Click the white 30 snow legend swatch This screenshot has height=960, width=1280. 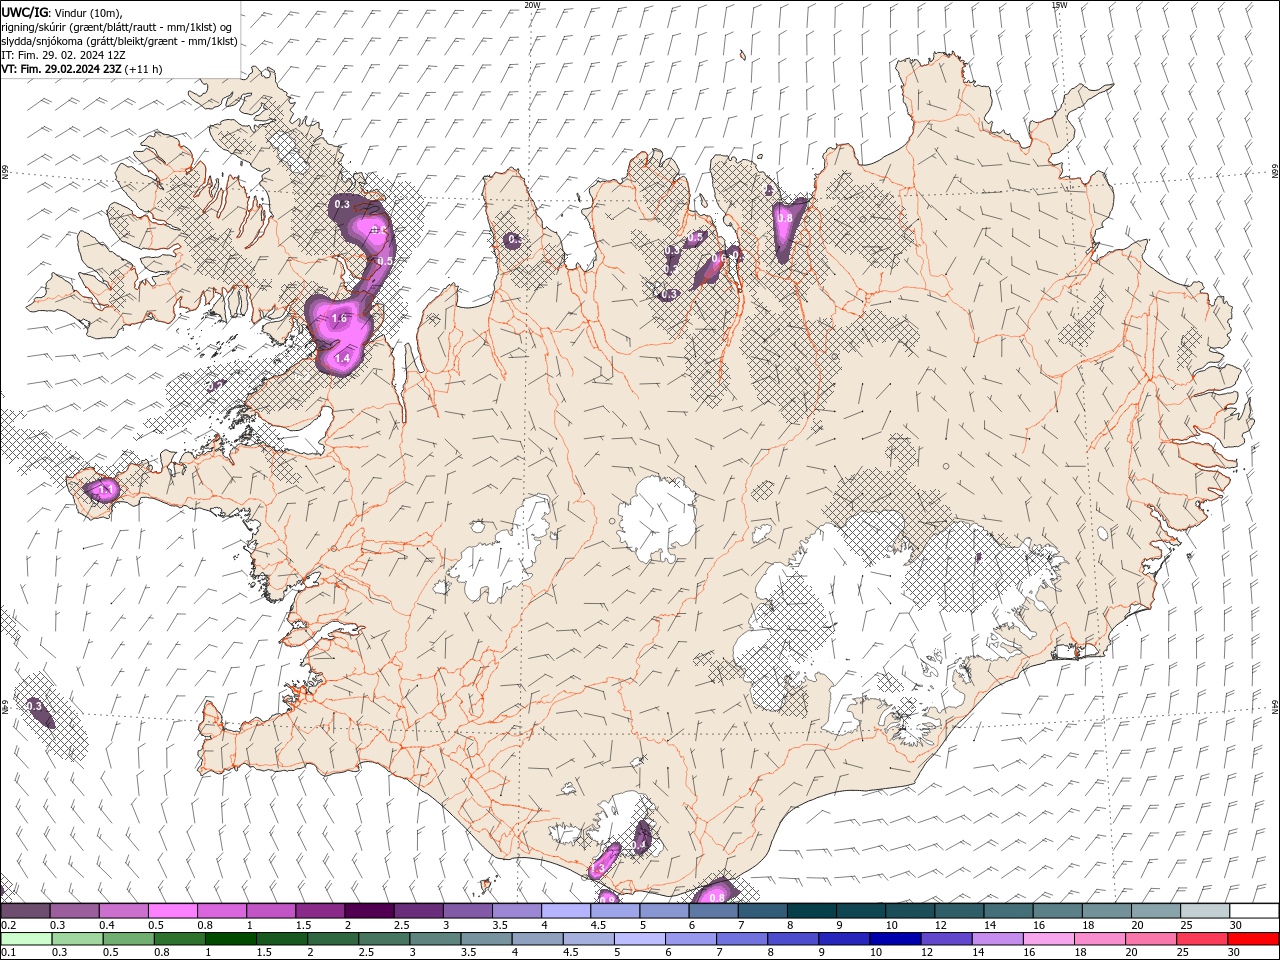point(1254,911)
